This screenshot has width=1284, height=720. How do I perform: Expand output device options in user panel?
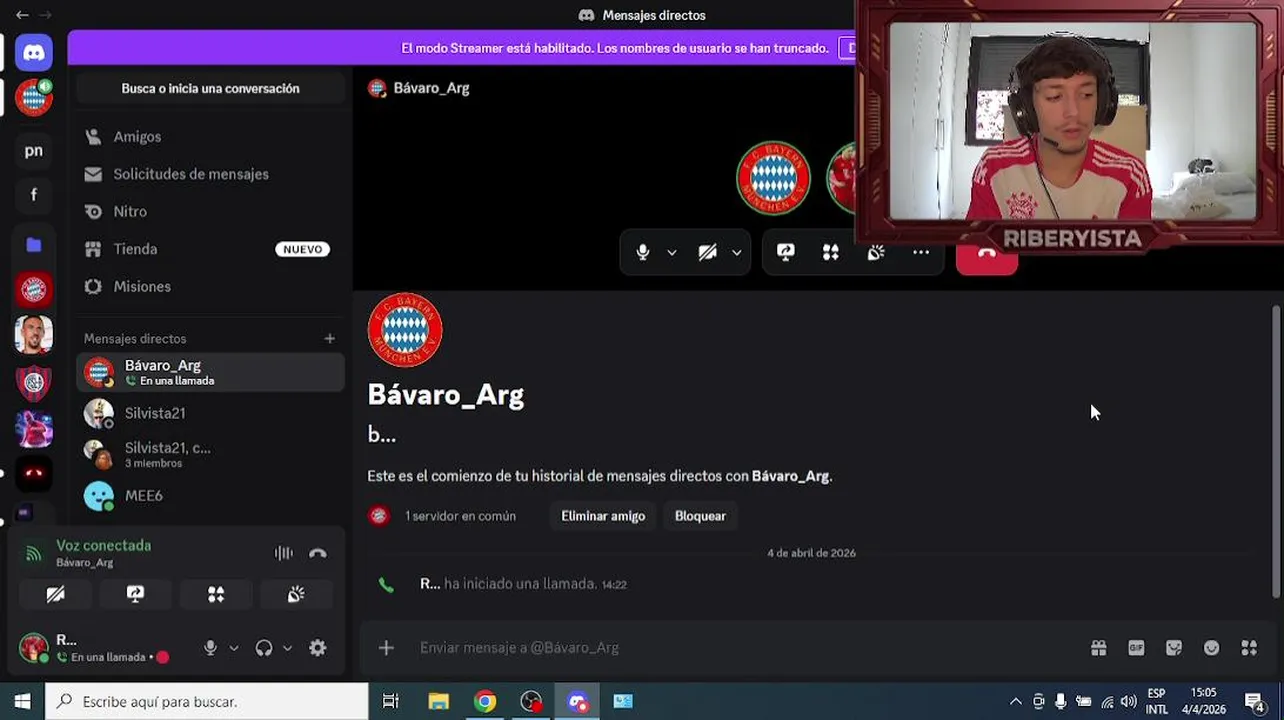pos(288,648)
